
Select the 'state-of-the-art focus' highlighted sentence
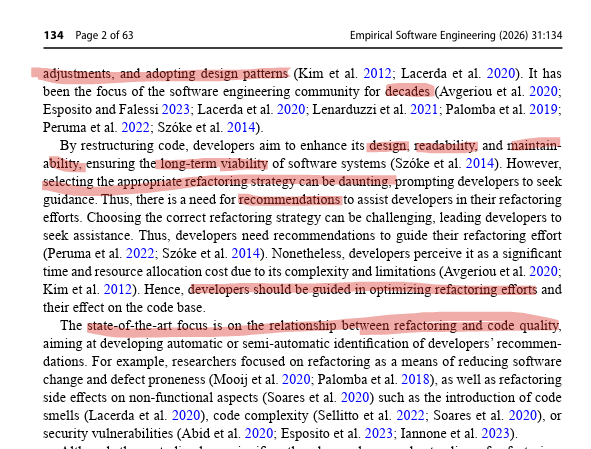tap(323, 325)
